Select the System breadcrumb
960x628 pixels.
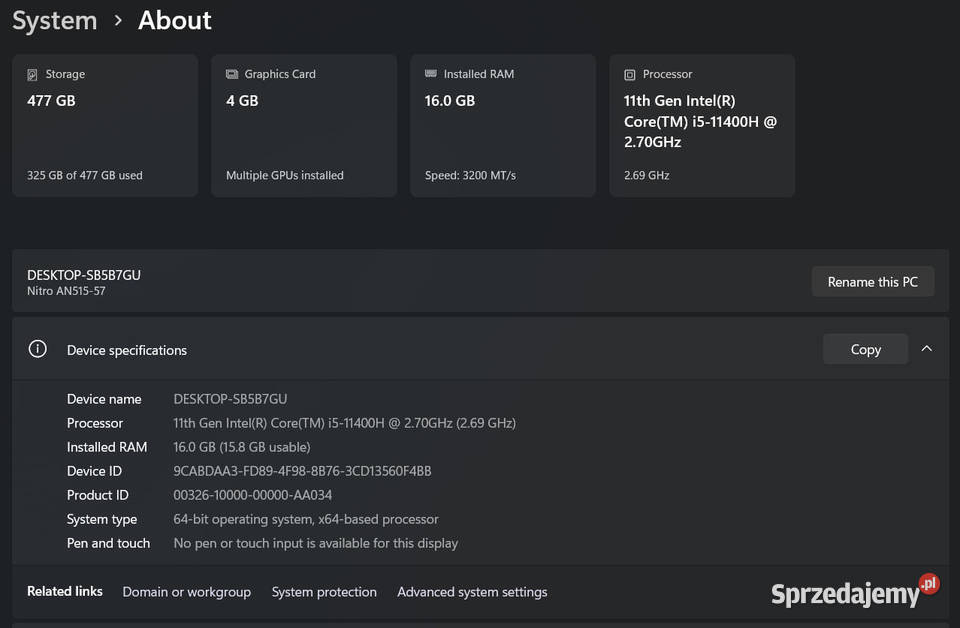pos(54,20)
